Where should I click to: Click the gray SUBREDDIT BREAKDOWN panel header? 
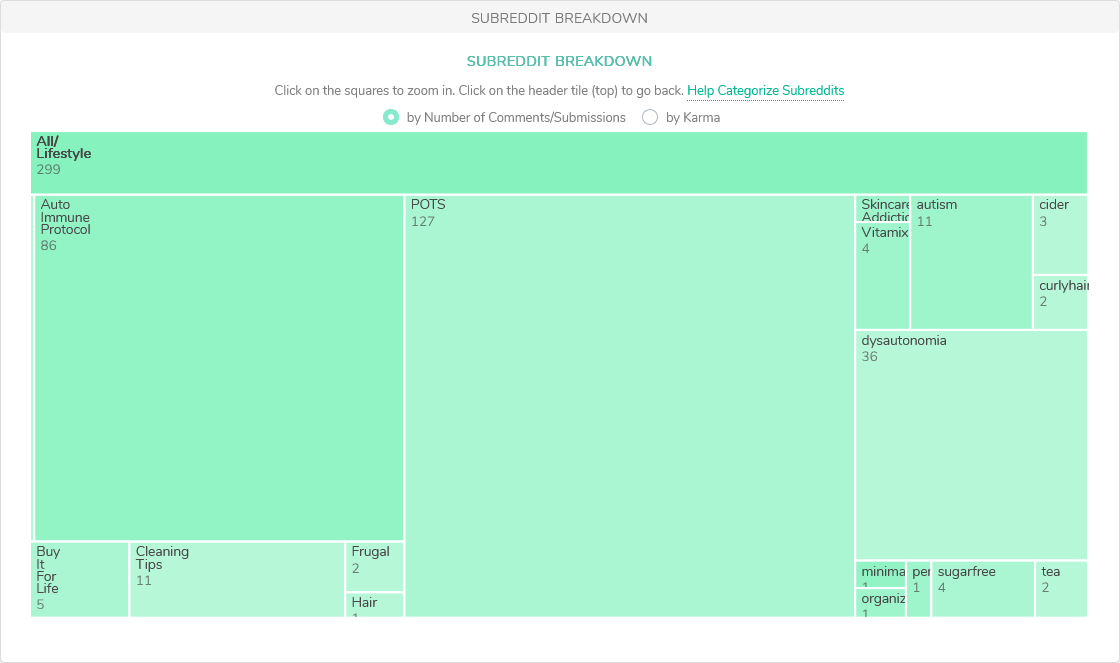click(559, 18)
